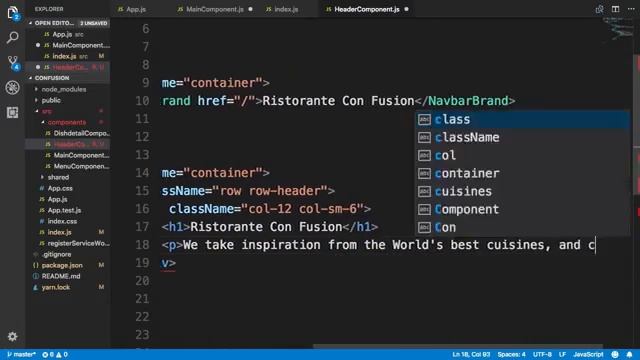The height and width of the screenshot is (360, 640).
Task: Change language mode via JavaScript status item
Action: 588,354
